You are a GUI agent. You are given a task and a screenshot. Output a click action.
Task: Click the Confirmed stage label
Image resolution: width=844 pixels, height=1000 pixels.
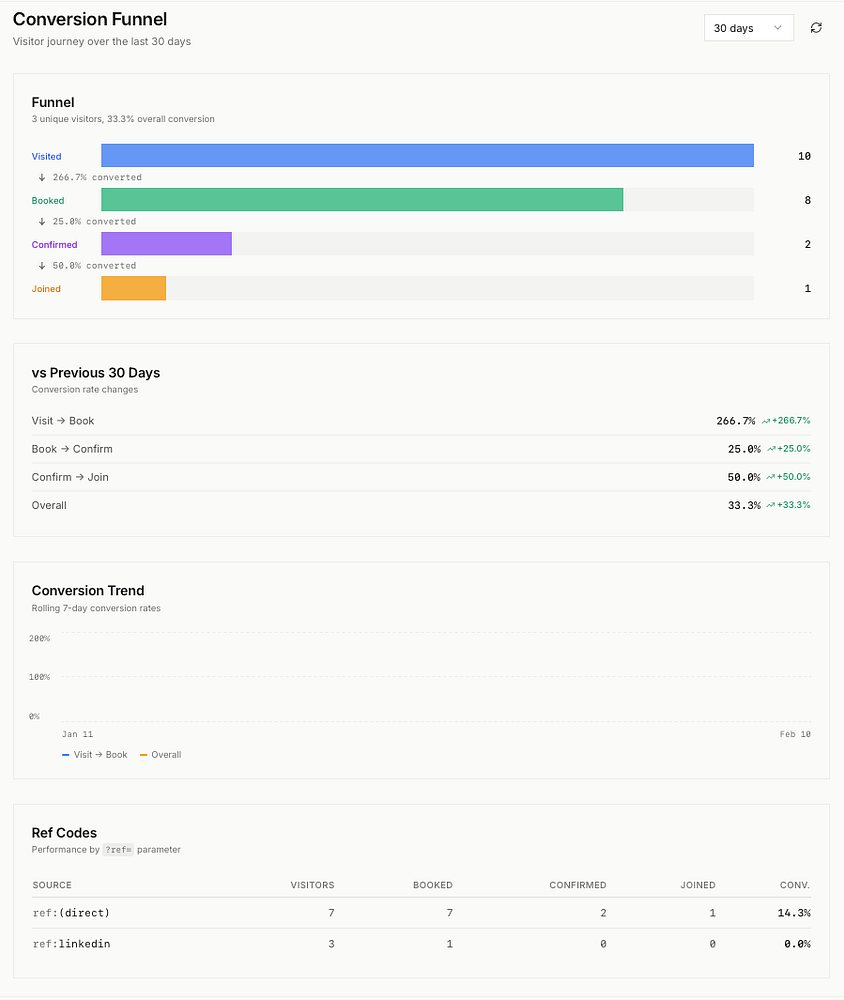point(54,244)
